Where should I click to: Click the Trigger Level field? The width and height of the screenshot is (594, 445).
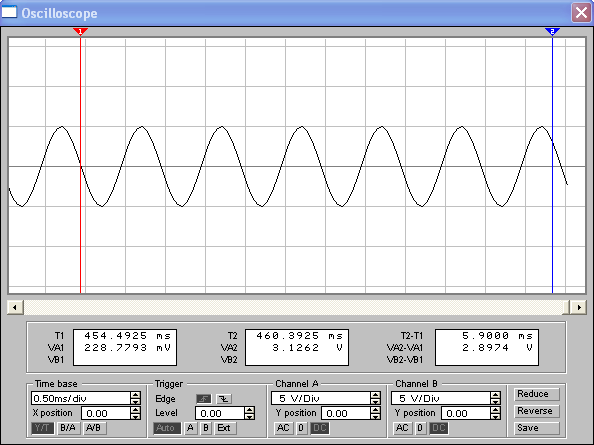pos(220,413)
